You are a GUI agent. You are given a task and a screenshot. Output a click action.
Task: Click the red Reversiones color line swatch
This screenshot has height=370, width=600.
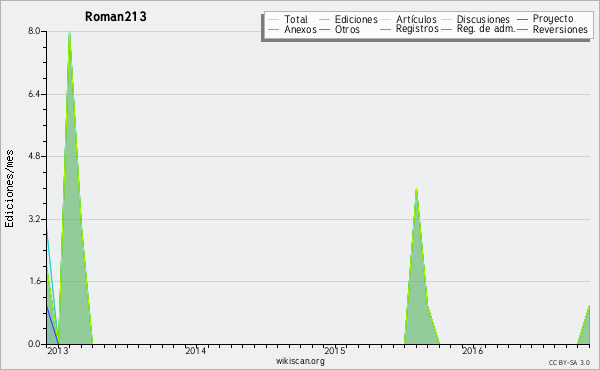tap(522, 29)
